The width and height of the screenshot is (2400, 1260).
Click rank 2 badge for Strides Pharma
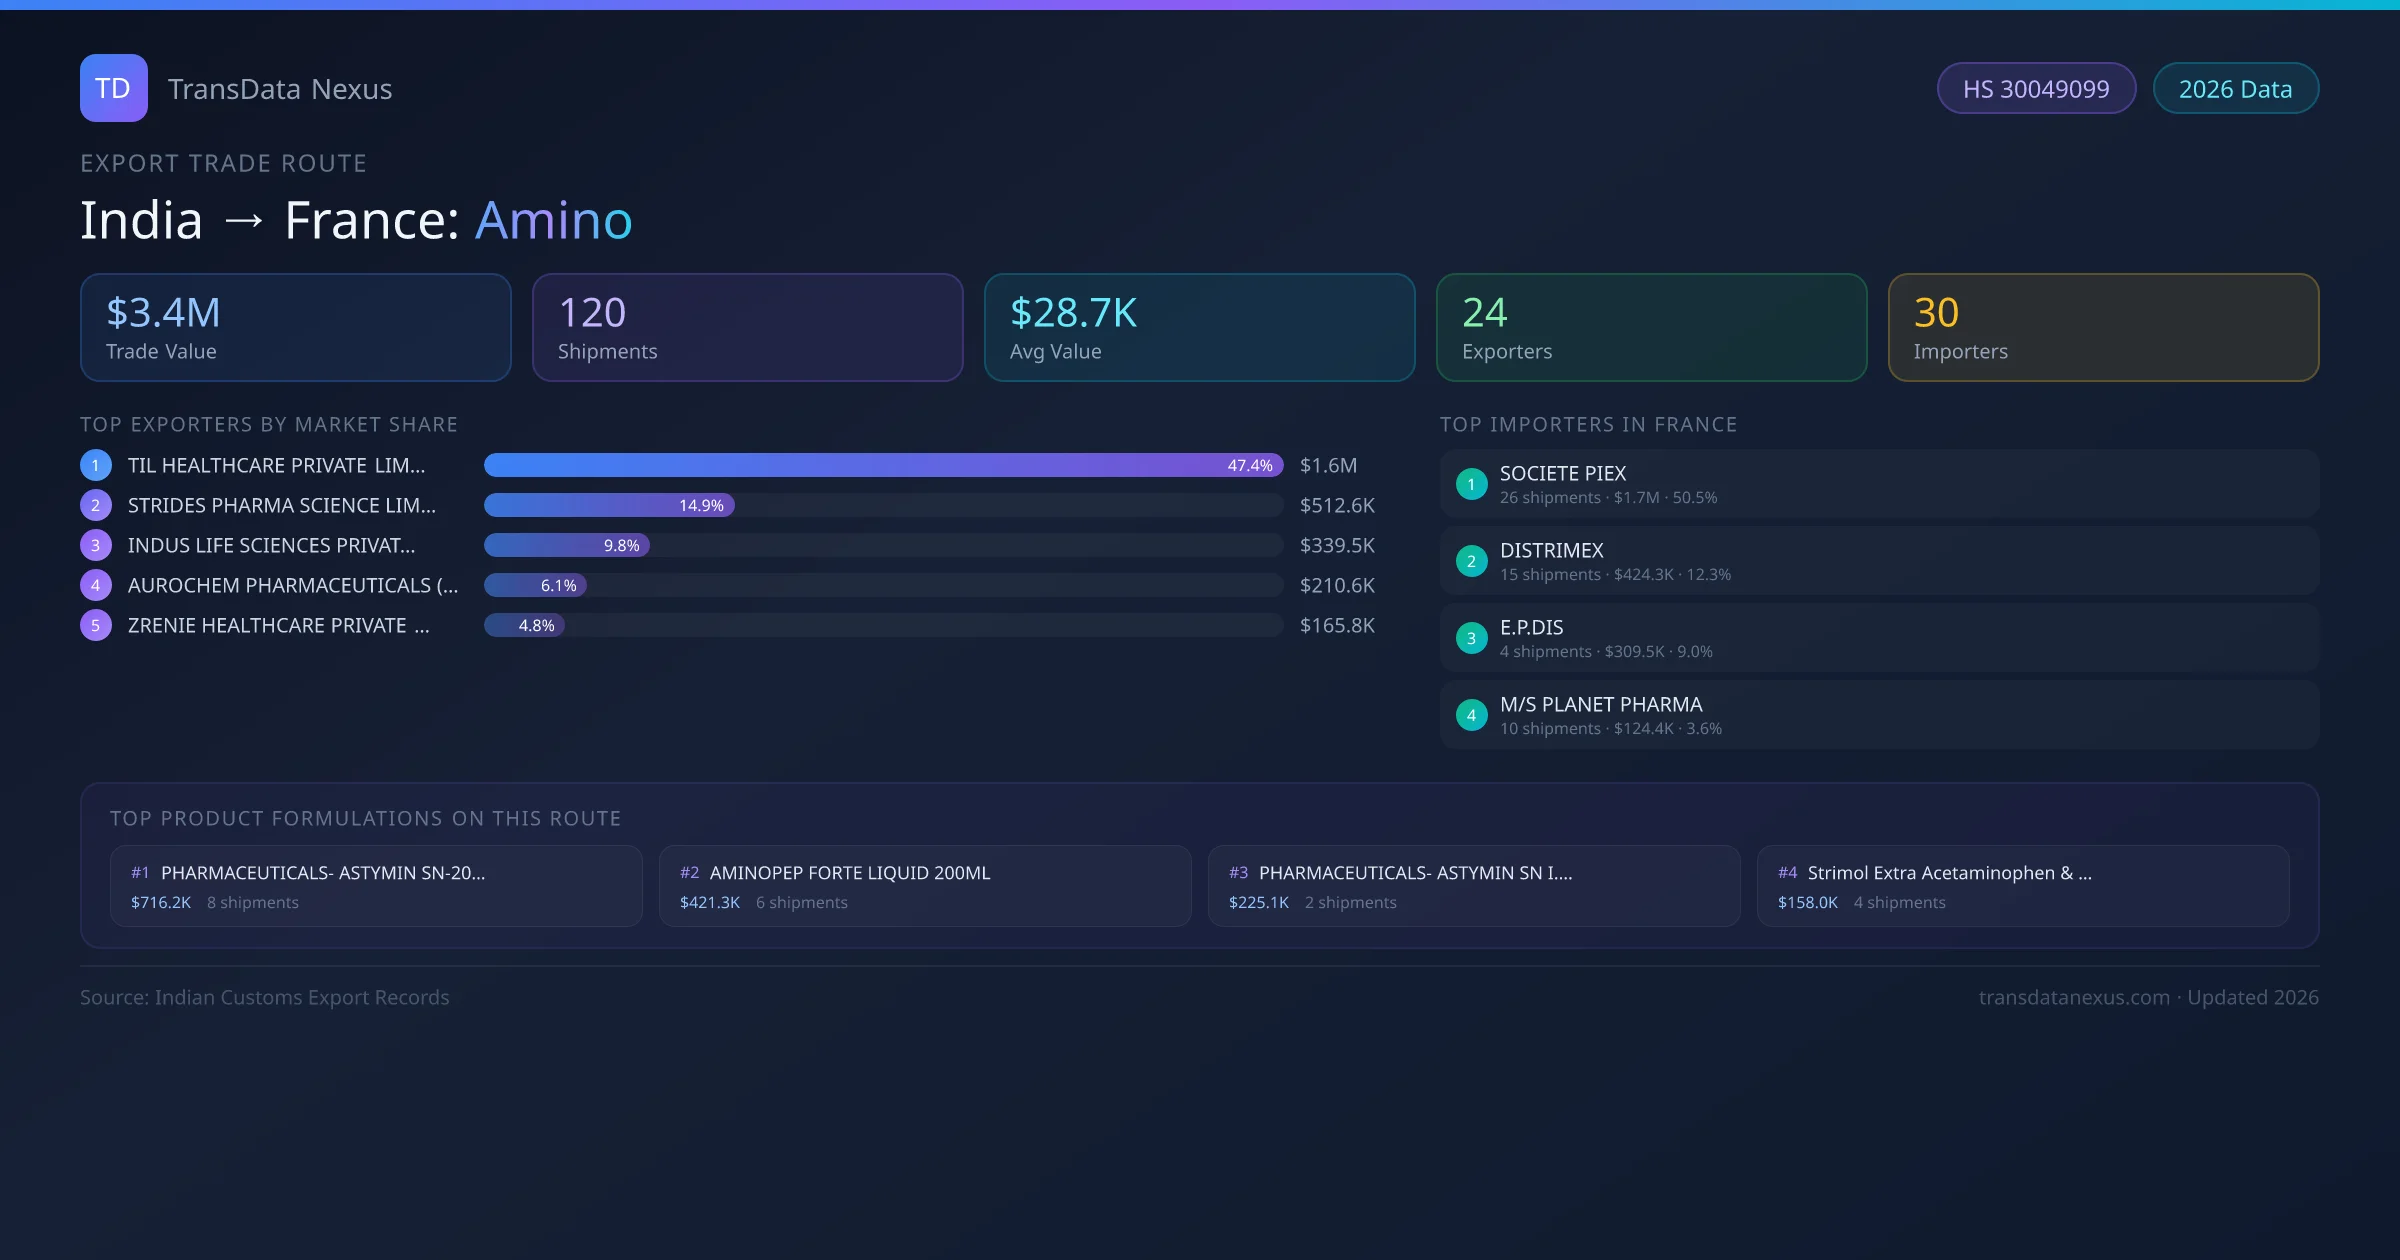96,505
